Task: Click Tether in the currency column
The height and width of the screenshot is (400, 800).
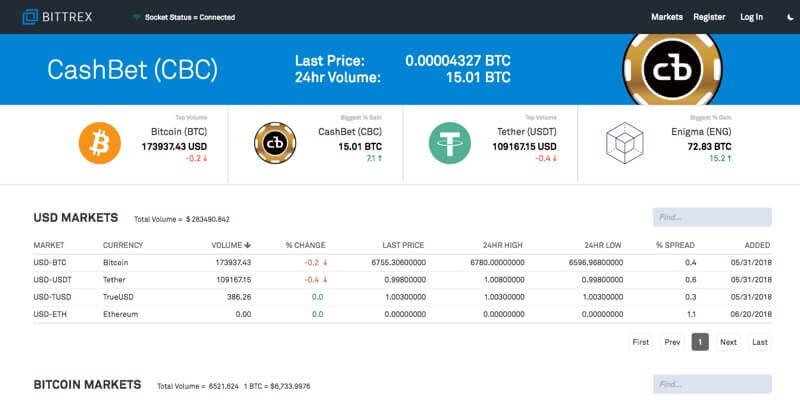Action: point(114,280)
